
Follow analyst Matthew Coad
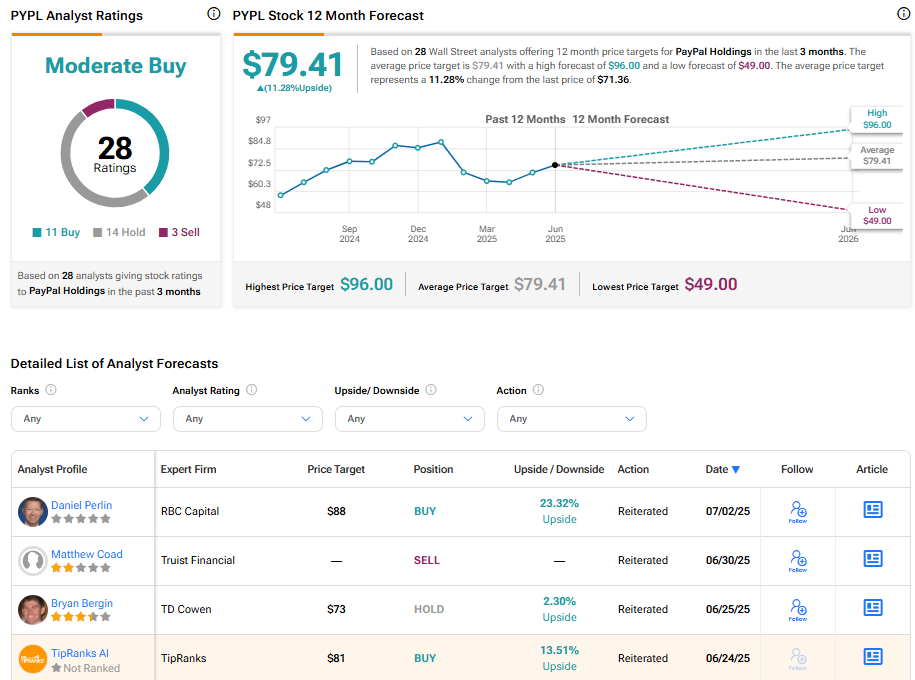pos(797,560)
